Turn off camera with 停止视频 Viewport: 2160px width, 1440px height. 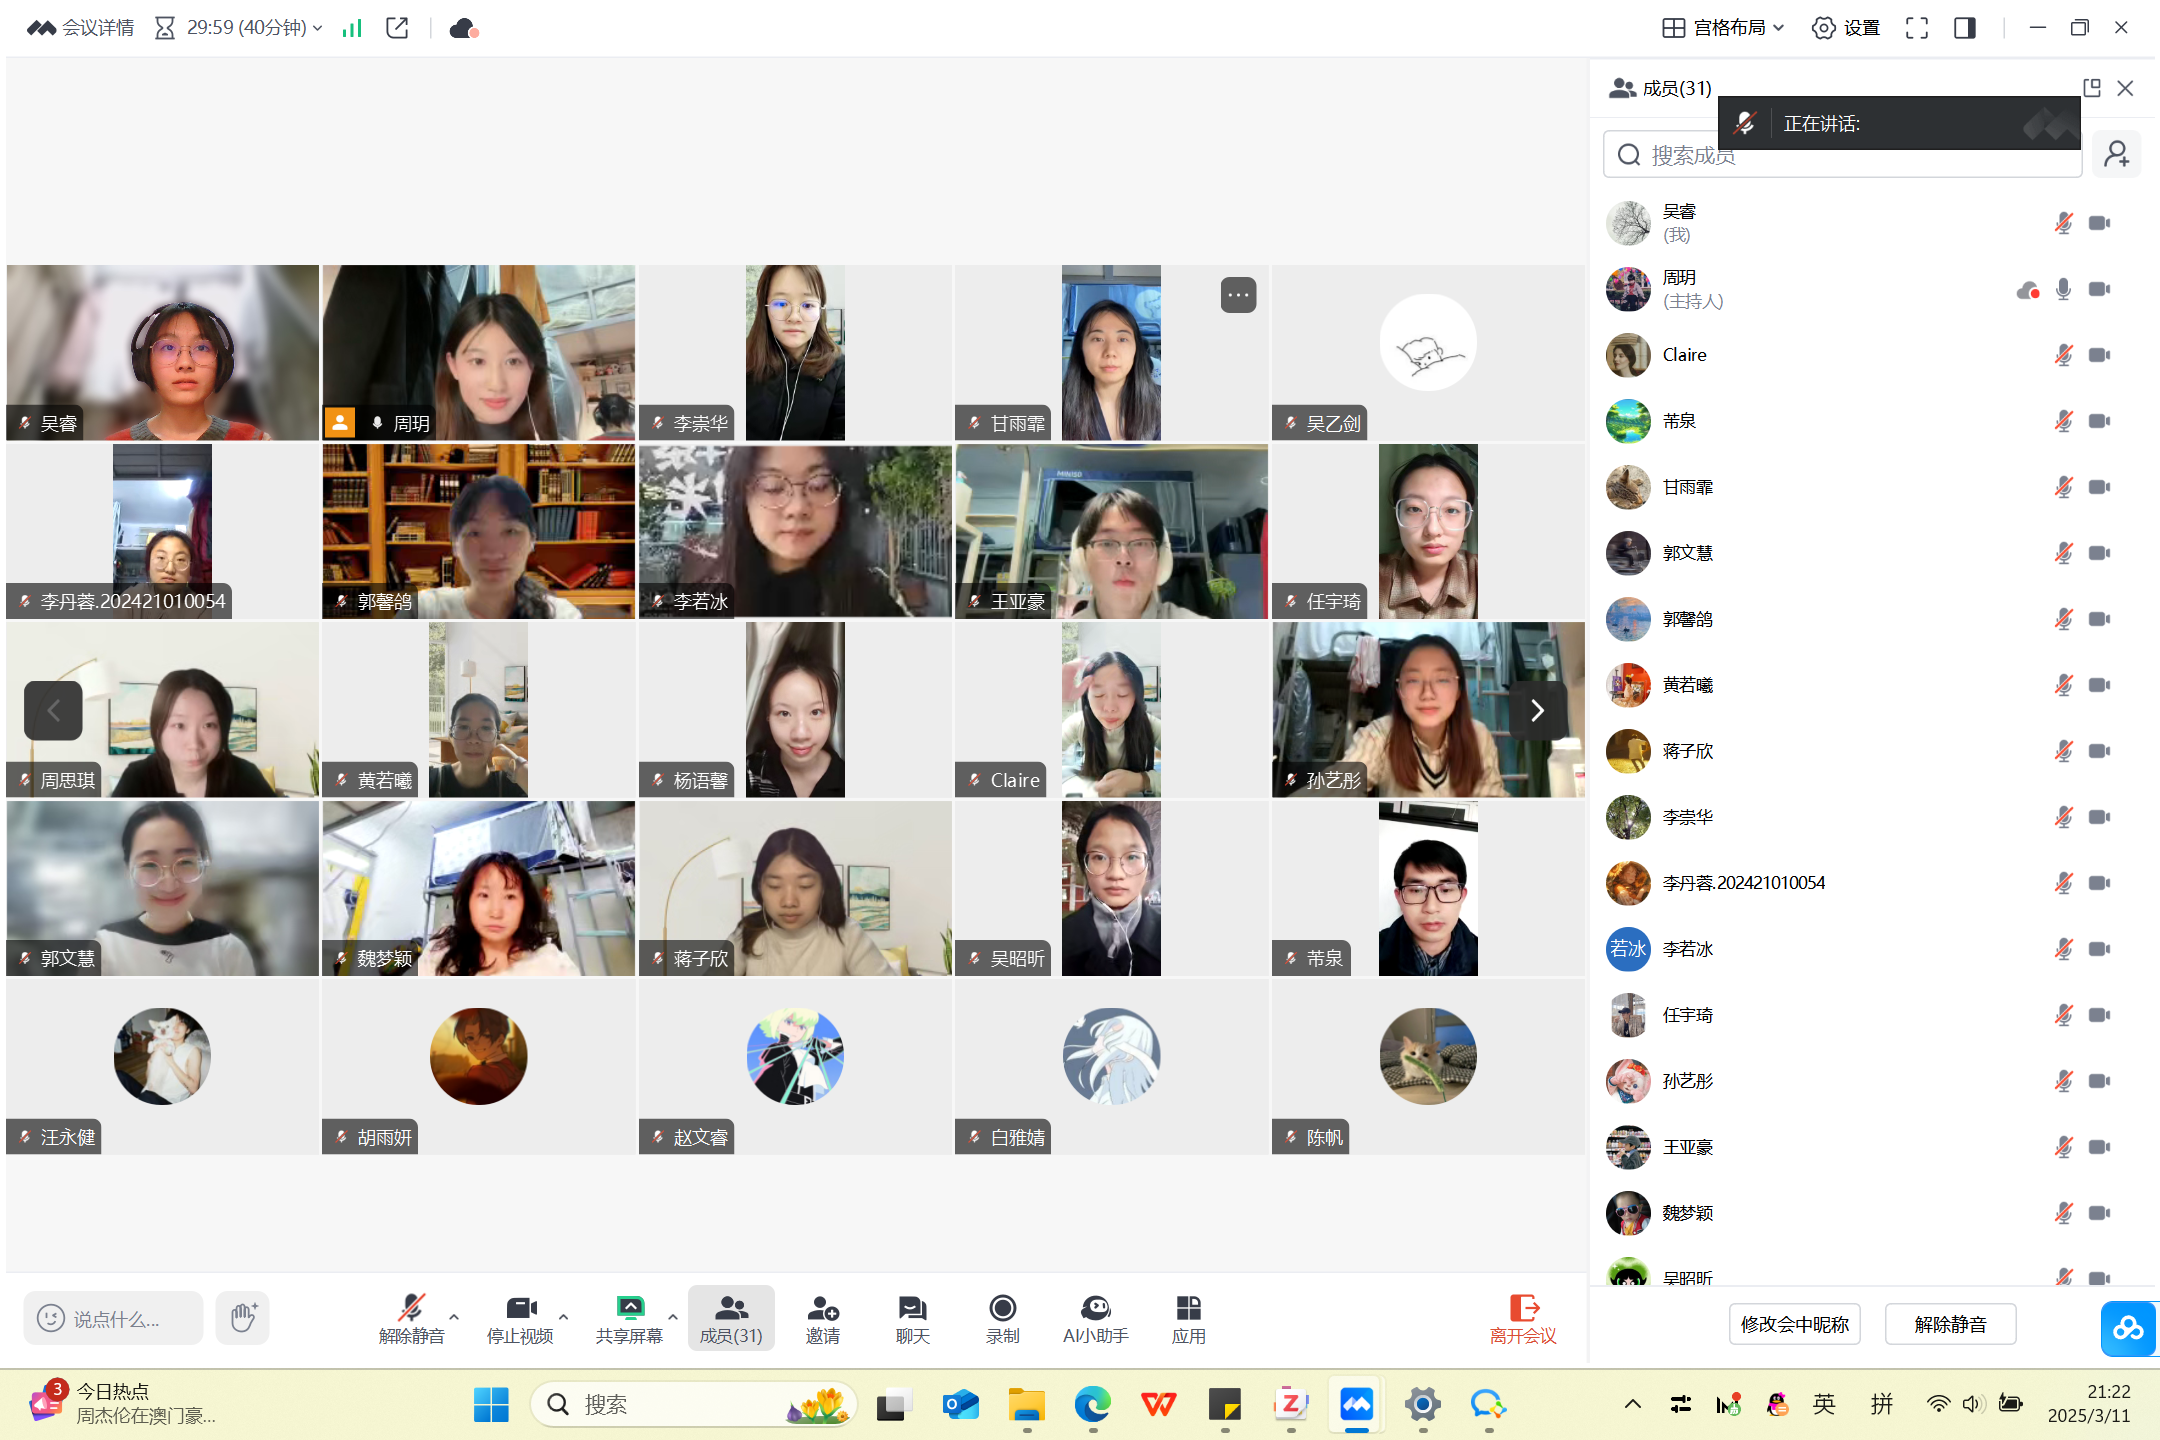pyautogui.click(x=520, y=1318)
